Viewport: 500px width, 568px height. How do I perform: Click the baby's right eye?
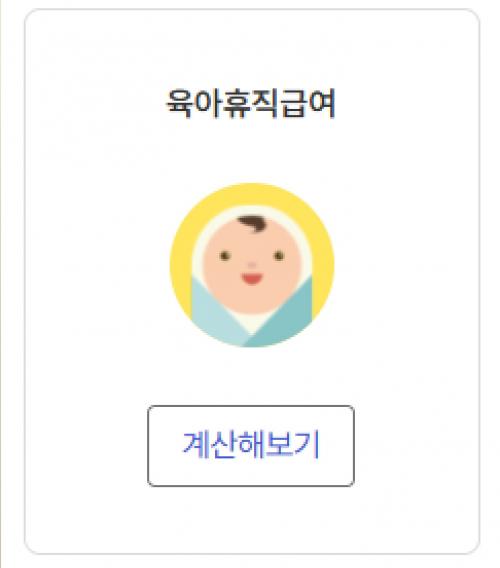pos(279,256)
